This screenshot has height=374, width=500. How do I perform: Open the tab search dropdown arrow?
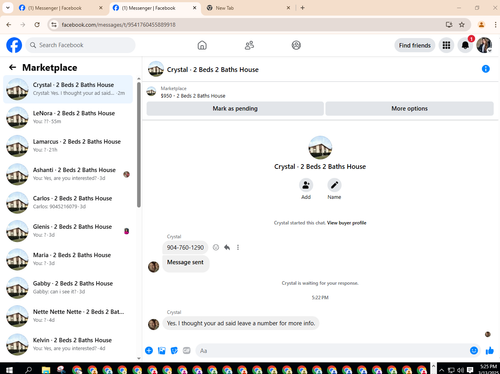pos(8,8)
